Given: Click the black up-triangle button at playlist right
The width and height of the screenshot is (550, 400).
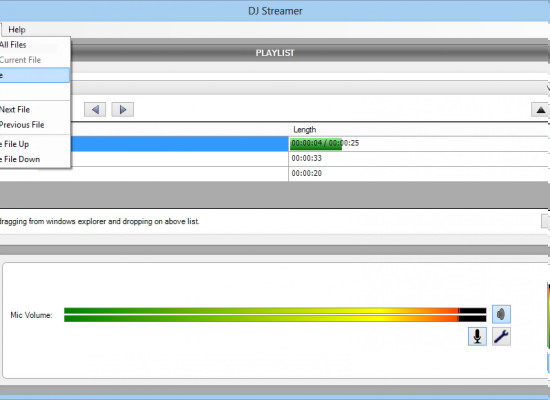Looking at the screenshot, I should (541, 110).
